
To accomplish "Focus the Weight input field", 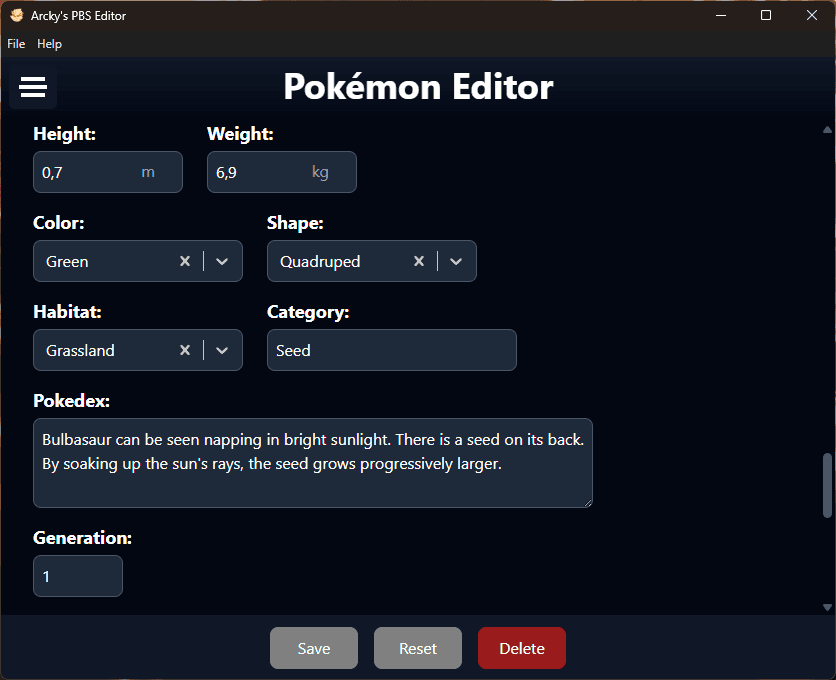I will pos(260,172).
